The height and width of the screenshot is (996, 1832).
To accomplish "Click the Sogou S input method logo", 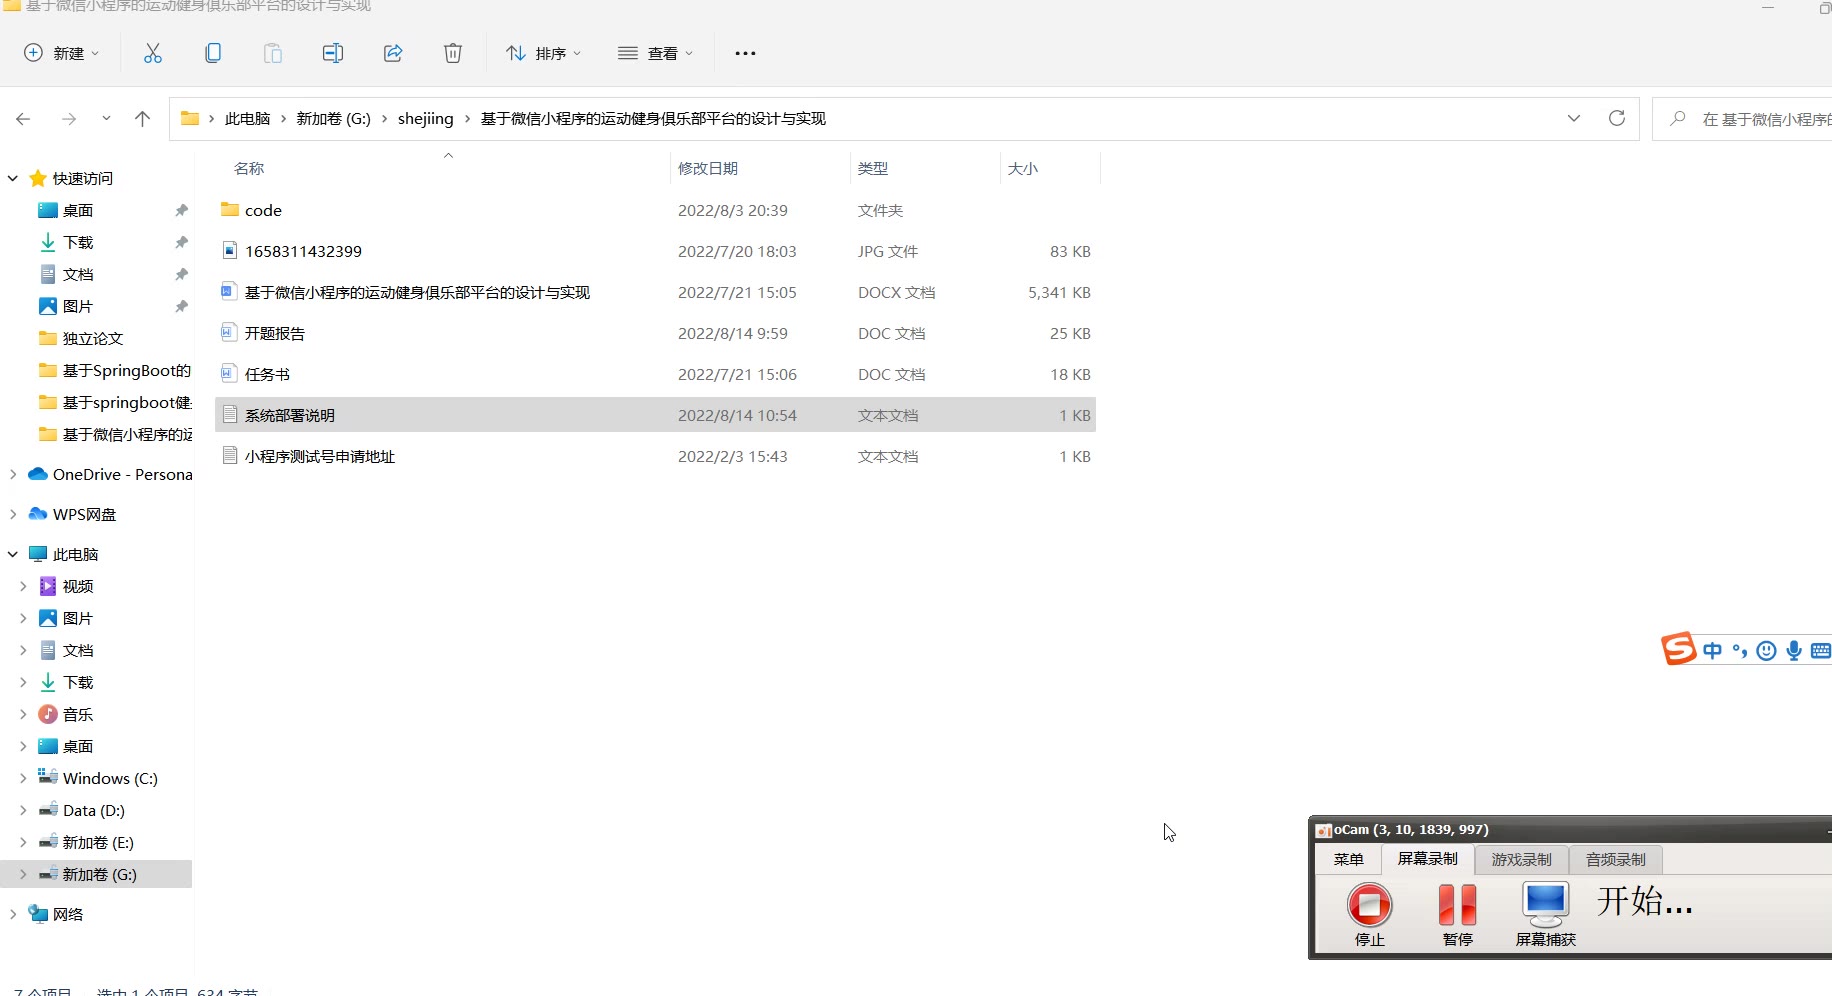I will tap(1679, 649).
